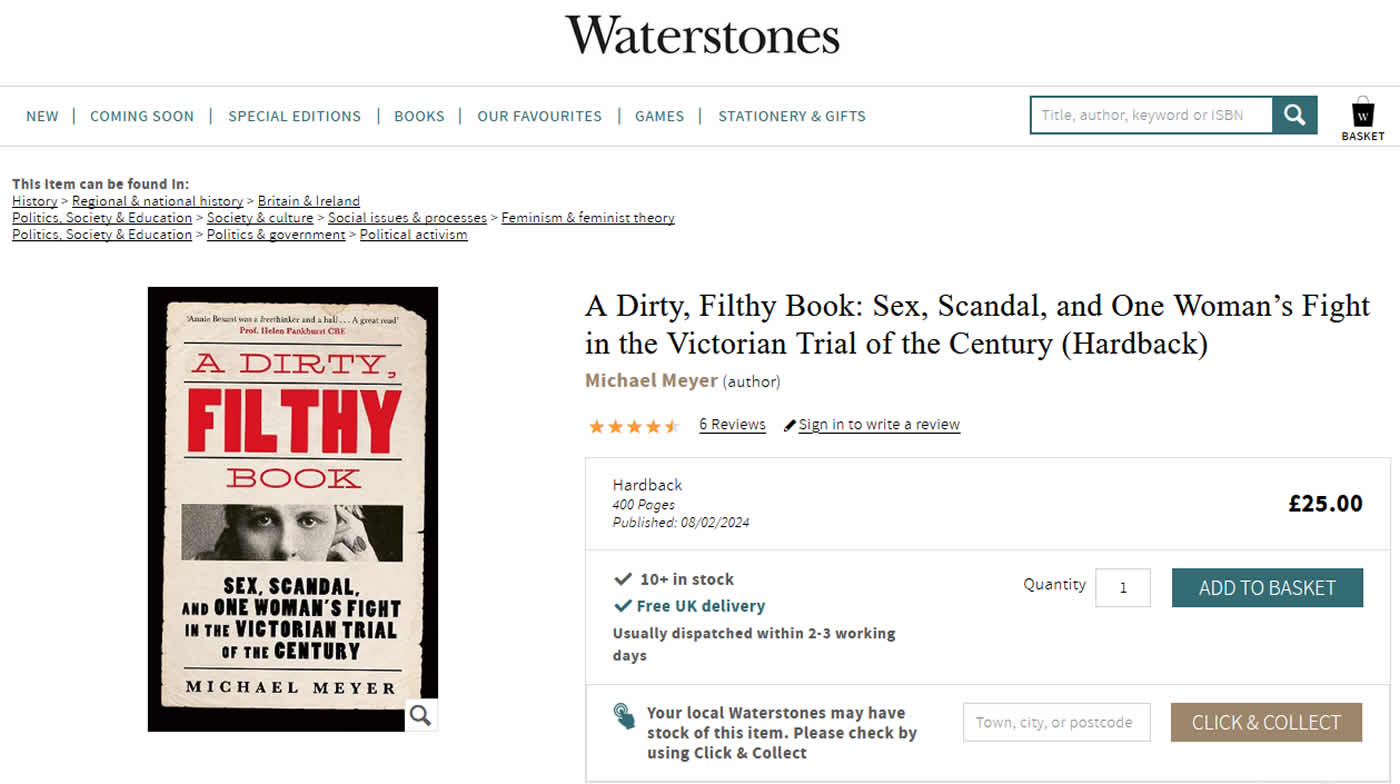Click the Town, city, or postcode field
Image resolution: width=1400 pixels, height=784 pixels.
pos(1056,722)
